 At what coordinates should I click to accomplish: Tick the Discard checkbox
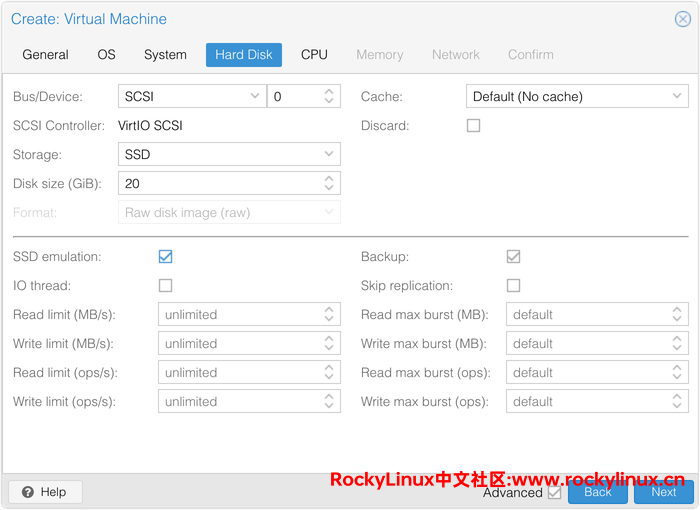474,126
